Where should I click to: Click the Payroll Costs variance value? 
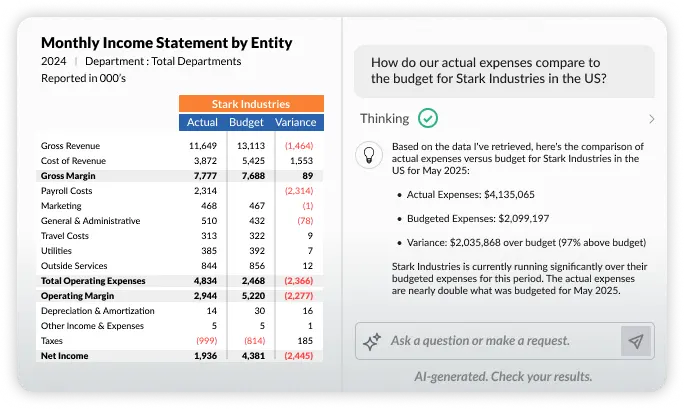pos(299,190)
